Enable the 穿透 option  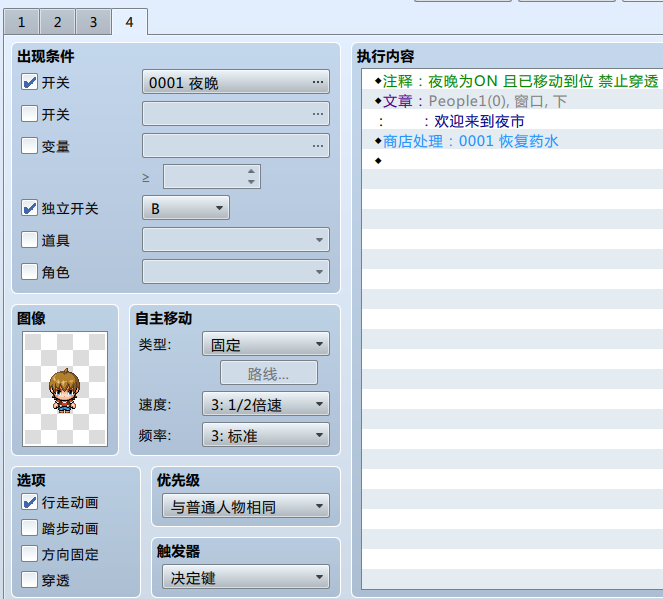pos(29,580)
